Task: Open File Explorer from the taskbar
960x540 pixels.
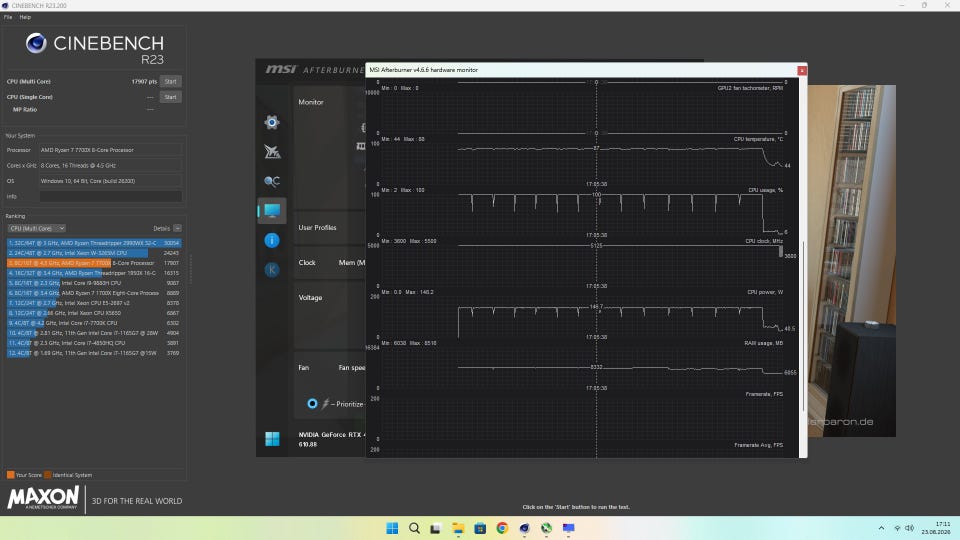Action: point(458,528)
